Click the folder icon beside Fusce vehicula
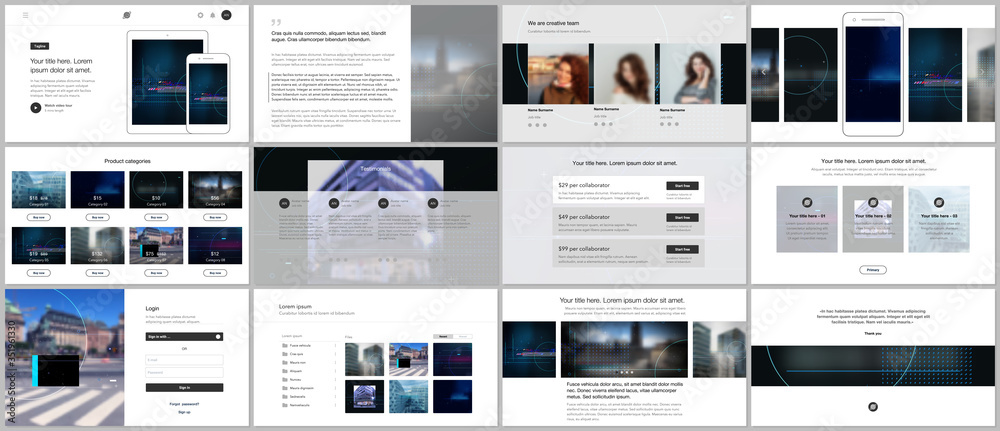The image size is (1000, 431). click(284, 346)
